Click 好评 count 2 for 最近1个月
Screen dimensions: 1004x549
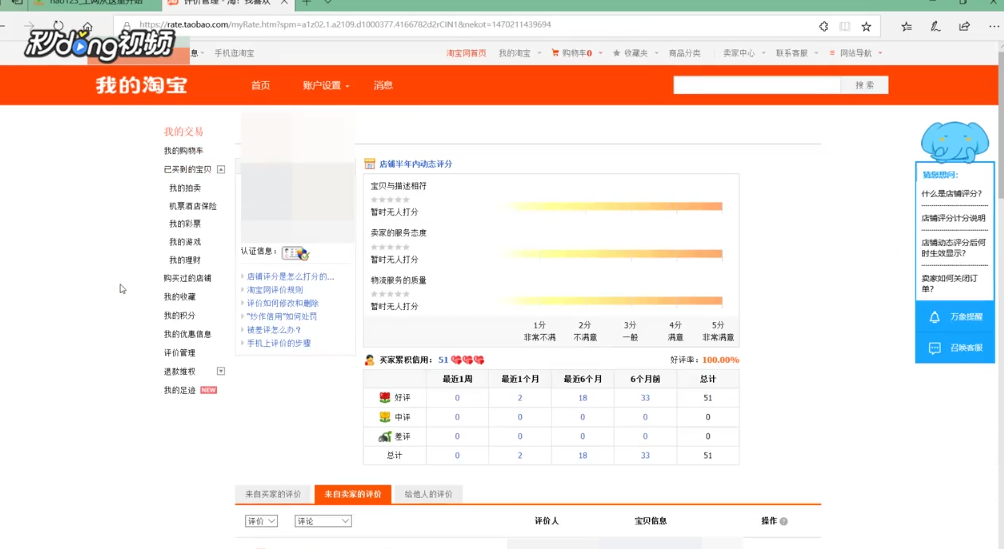pos(520,398)
